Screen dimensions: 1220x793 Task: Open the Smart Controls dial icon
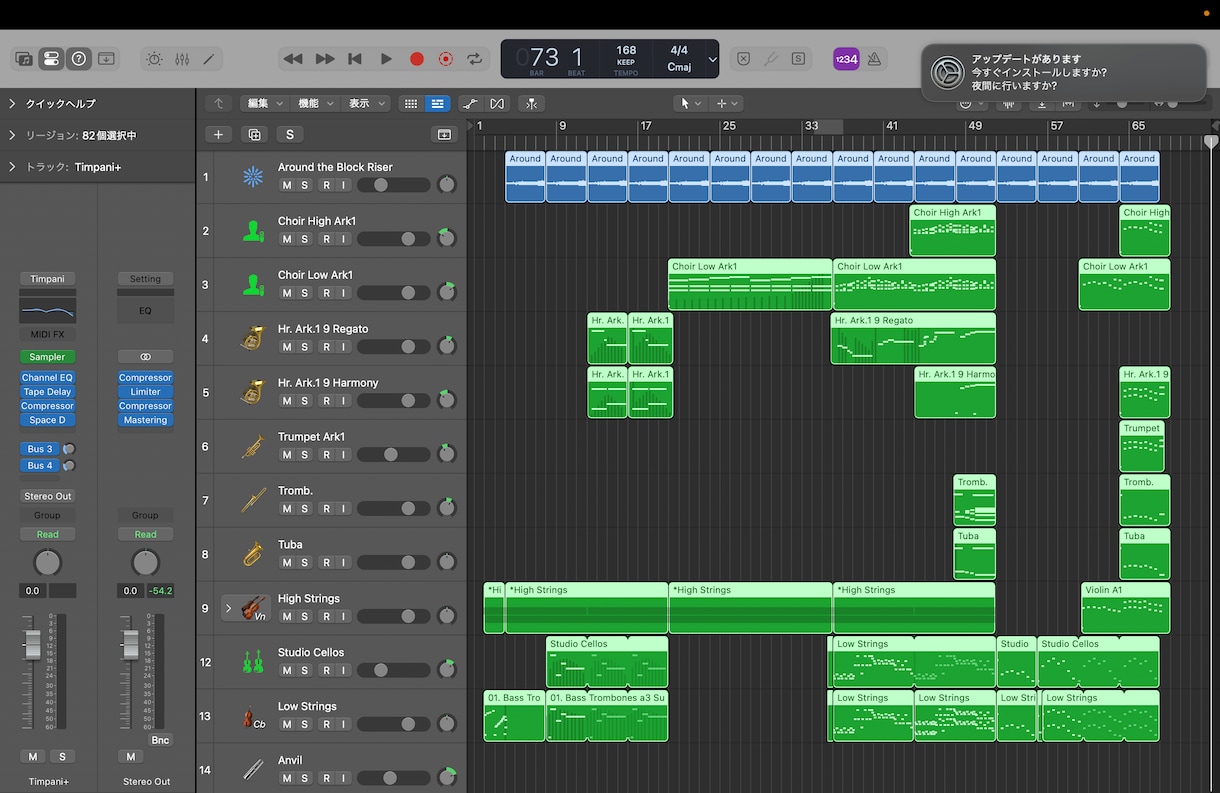click(154, 59)
